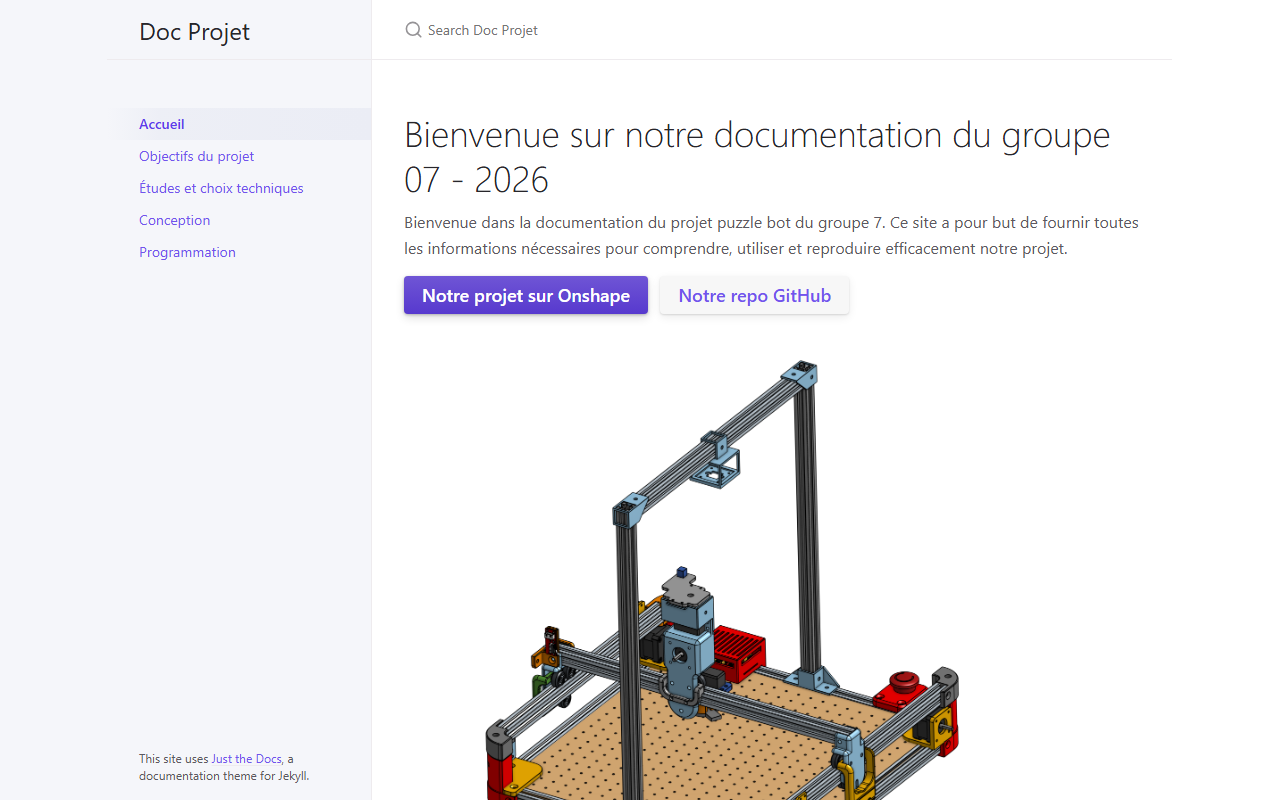Open the Notre repo GitHub button
Image resolution: width=1280 pixels, height=800 pixels.
(x=755, y=295)
